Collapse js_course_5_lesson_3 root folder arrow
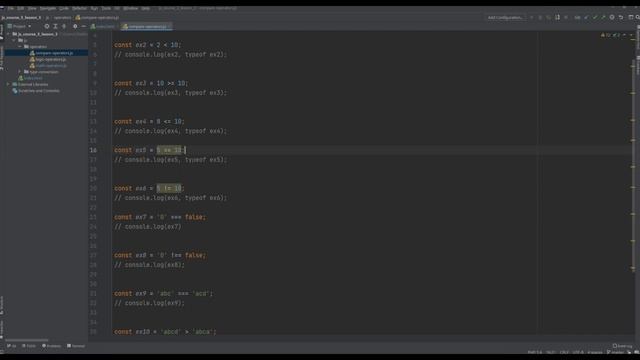Viewport: 640px width, 360px height. (x=9, y=34)
